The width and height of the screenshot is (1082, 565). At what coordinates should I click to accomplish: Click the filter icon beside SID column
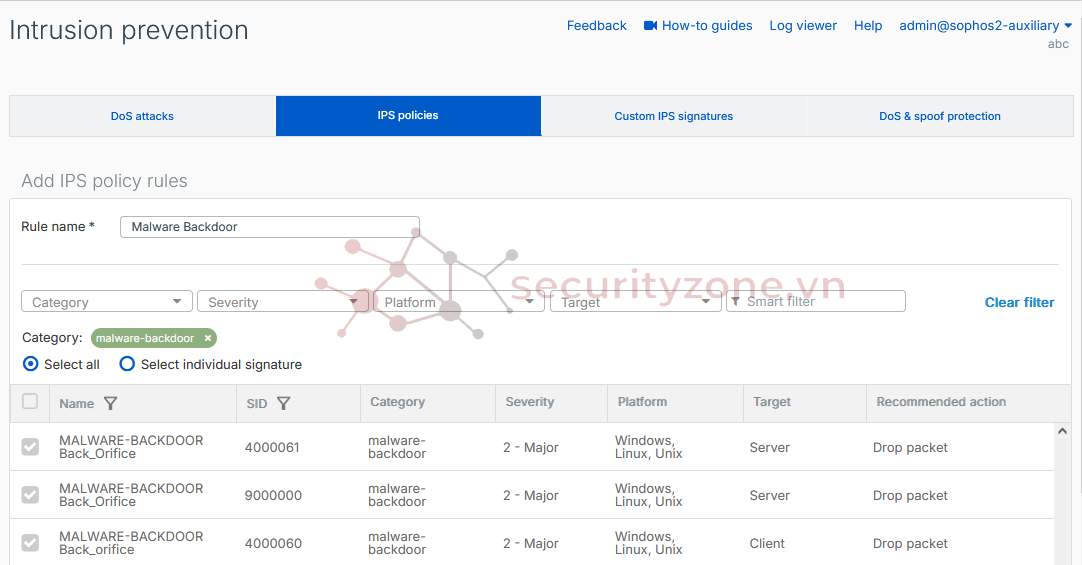click(x=284, y=404)
